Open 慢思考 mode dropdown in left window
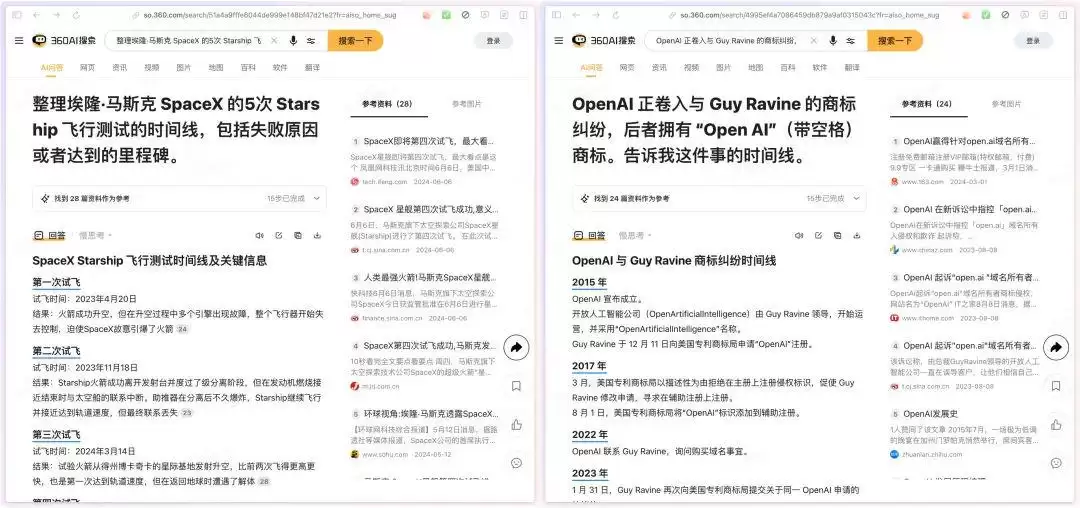Image resolution: width=1080 pixels, height=508 pixels. tap(95, 235)
